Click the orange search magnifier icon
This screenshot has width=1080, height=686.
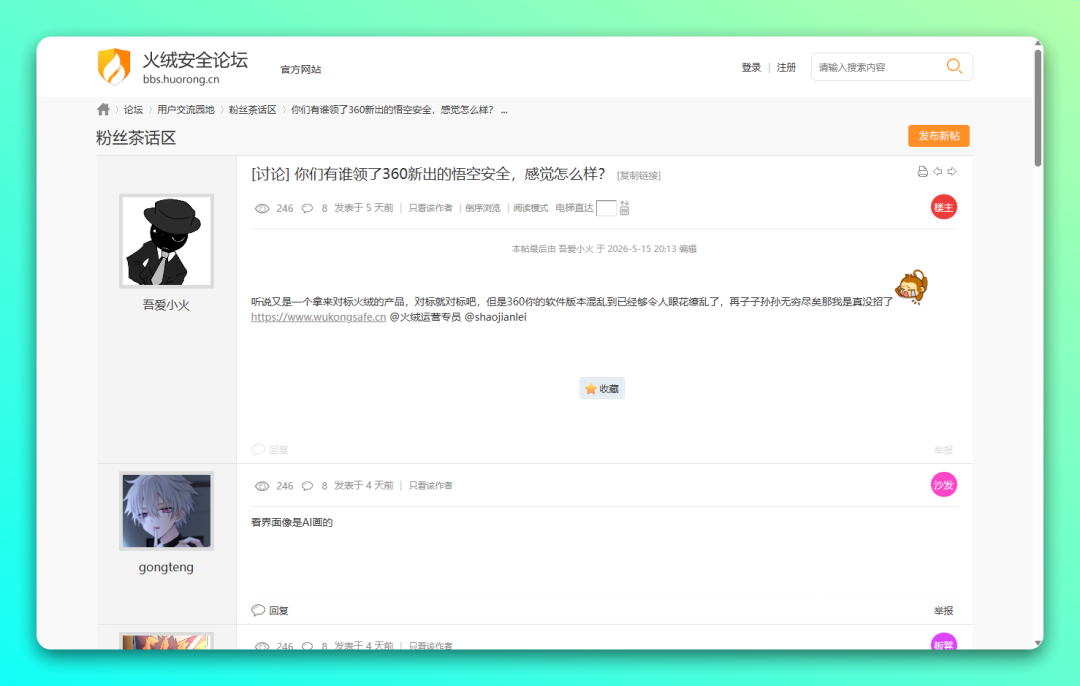(x=954, y=67)
